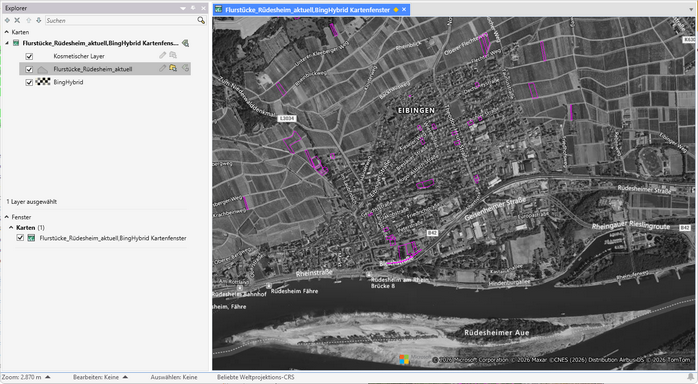Click the map icon on the Kartenfenster tab
This screenshot has height=384, width=698.
click(x=219, y=9)
